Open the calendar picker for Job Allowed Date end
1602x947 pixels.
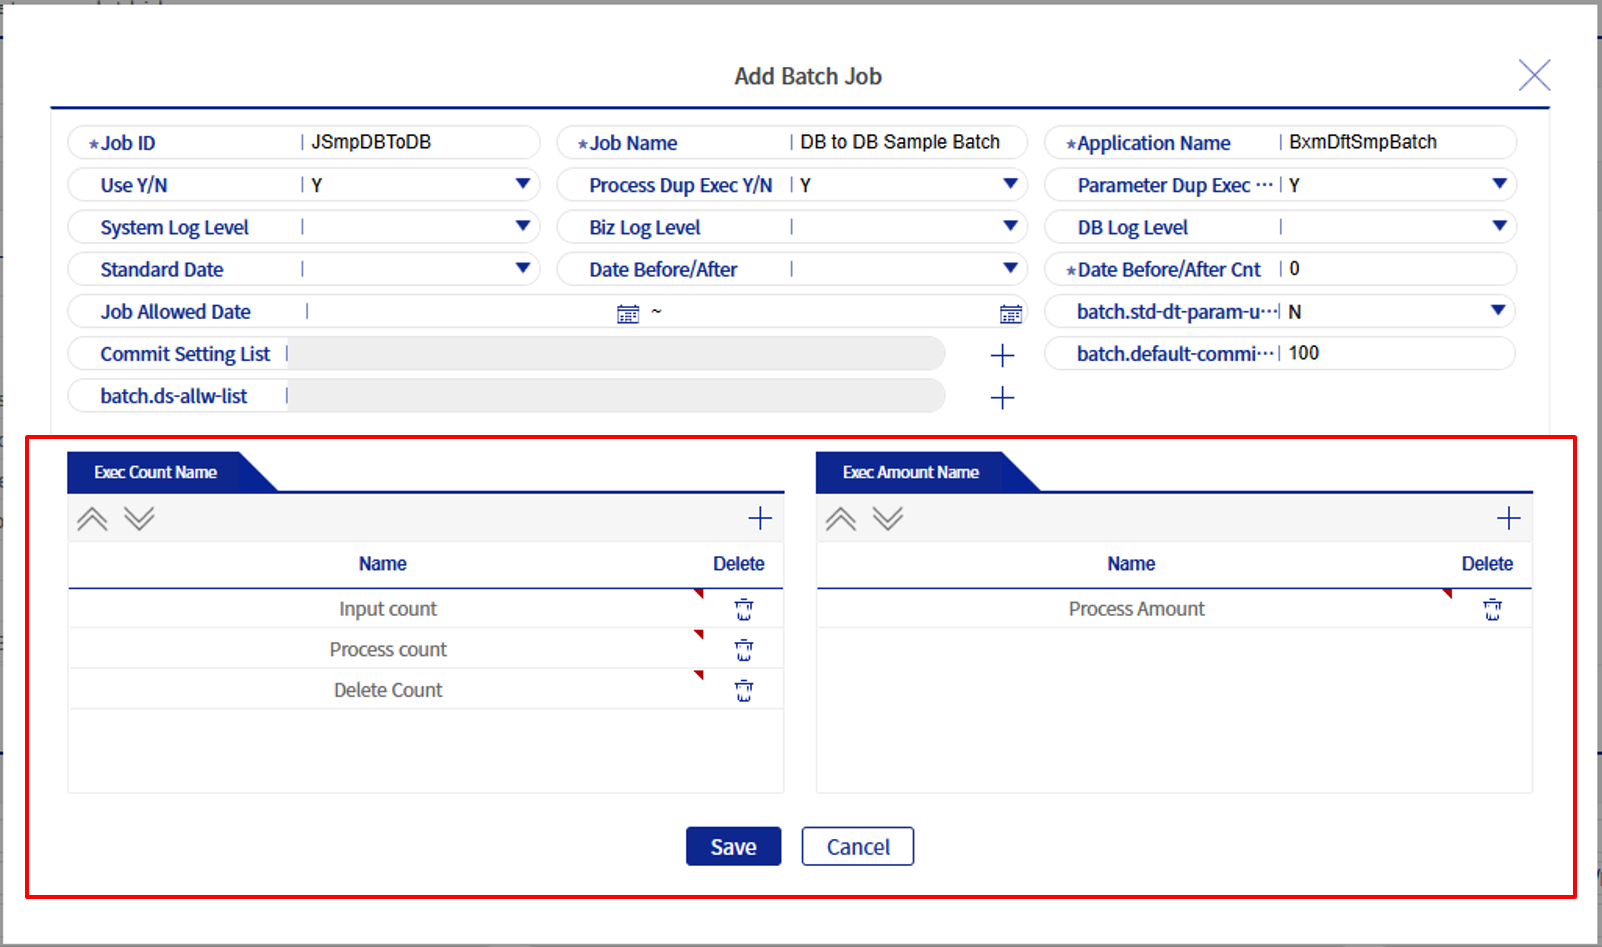(1011, 312)
